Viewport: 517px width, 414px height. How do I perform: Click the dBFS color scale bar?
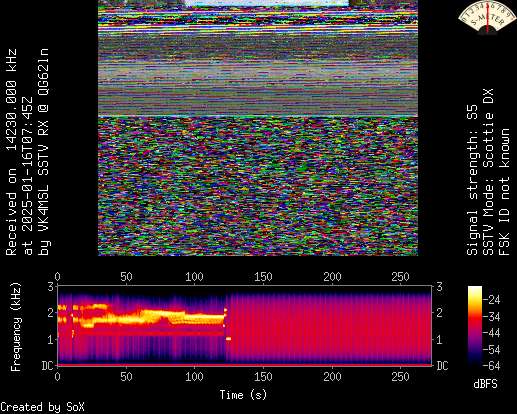tap(475, 326)
